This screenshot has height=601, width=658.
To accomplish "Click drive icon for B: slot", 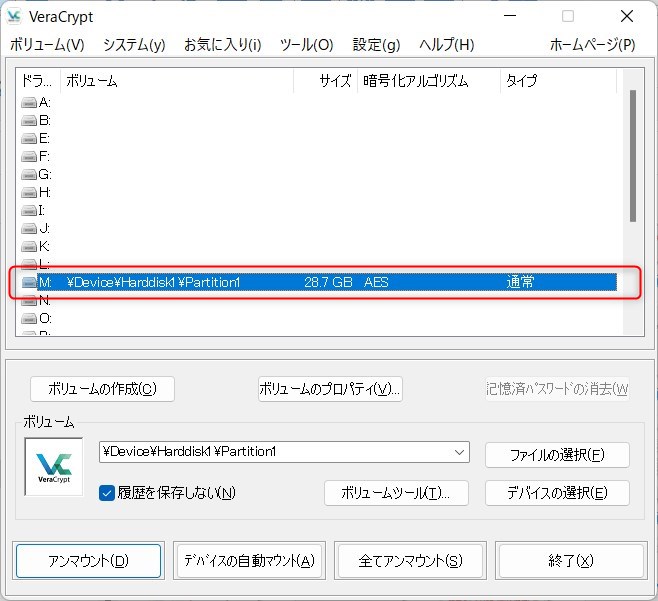I will 29,121.
